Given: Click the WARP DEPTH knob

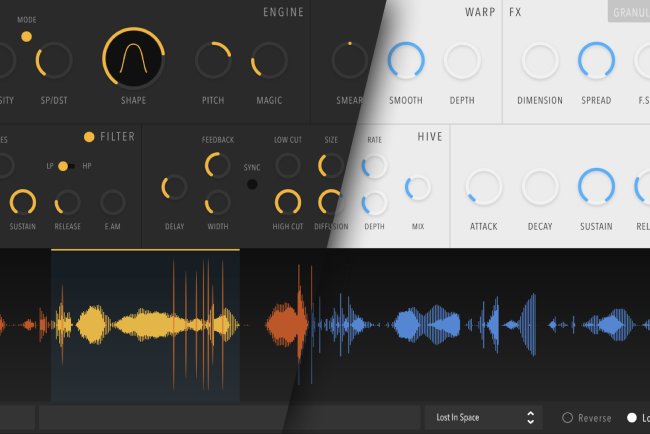Looking at the screenshot, I should (x=462, y=61).
